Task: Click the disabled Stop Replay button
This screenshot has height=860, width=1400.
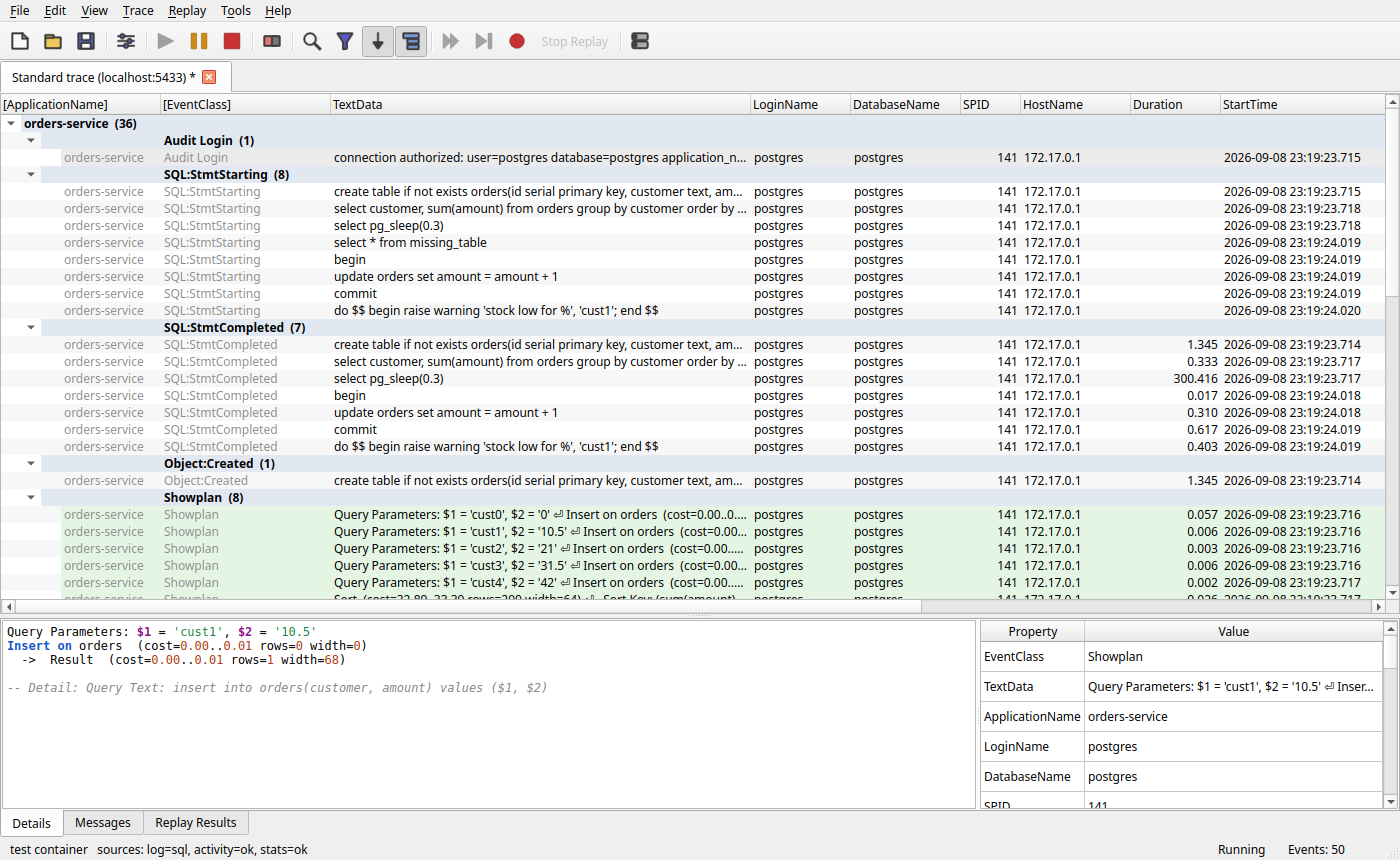Action: (x=575, y=41)
